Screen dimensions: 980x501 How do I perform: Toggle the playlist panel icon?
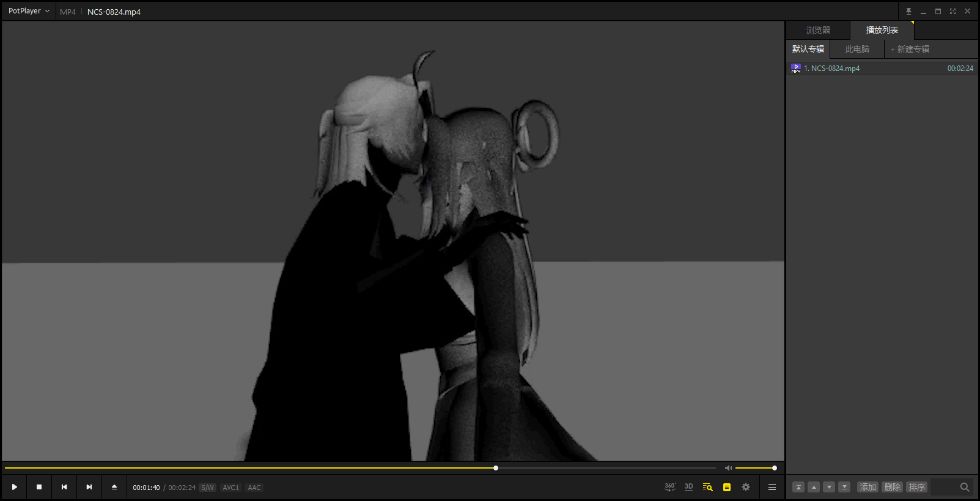[x=708, y=487]
